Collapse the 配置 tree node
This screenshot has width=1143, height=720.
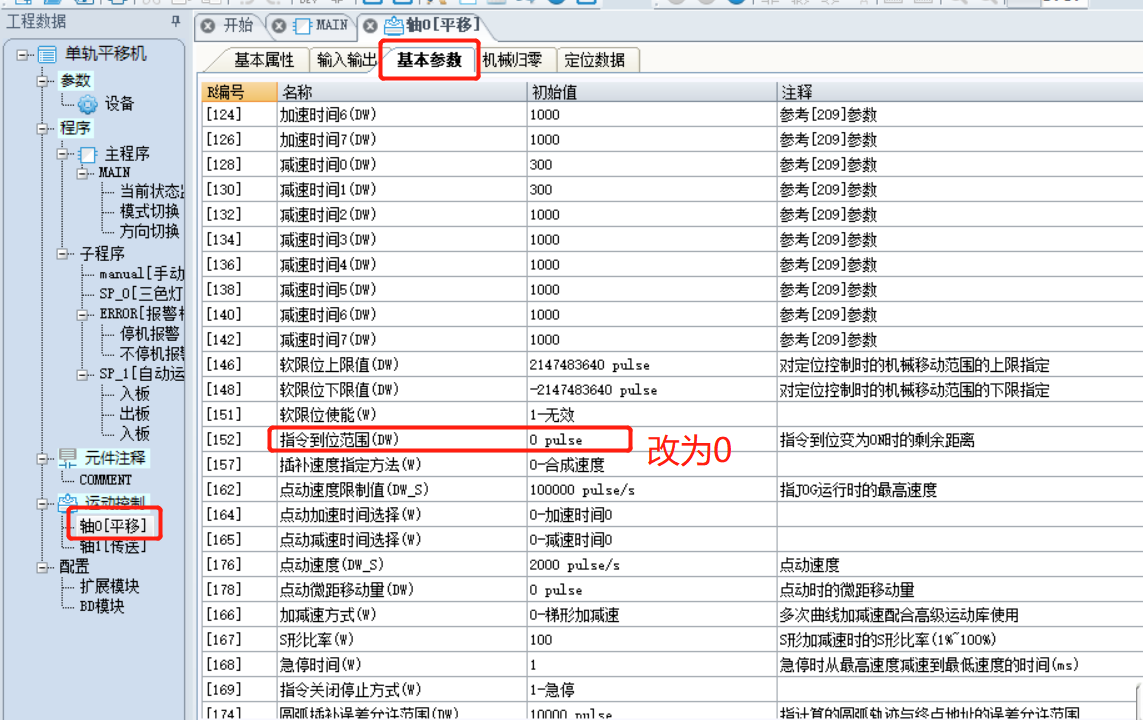point(44,566)
